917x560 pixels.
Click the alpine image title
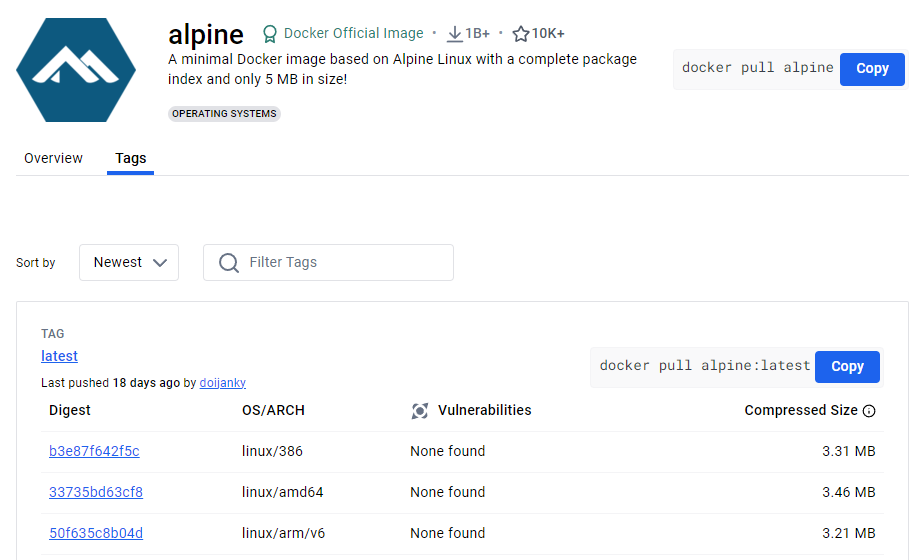[206, 35]
